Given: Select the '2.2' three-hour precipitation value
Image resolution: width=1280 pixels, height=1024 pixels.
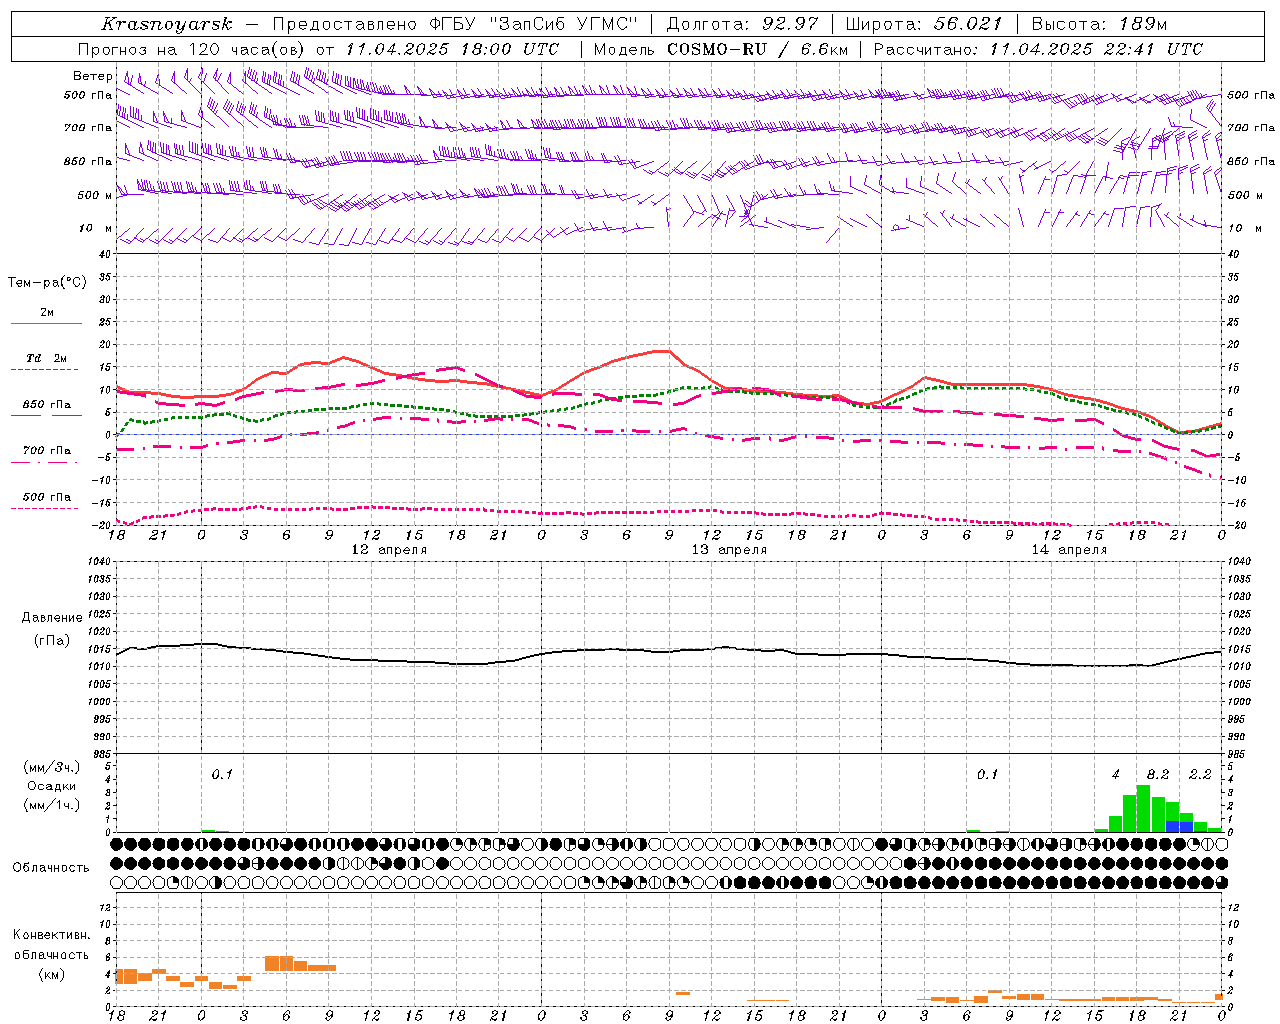Looking at the screenshot, I should [x=1200, y=775].
